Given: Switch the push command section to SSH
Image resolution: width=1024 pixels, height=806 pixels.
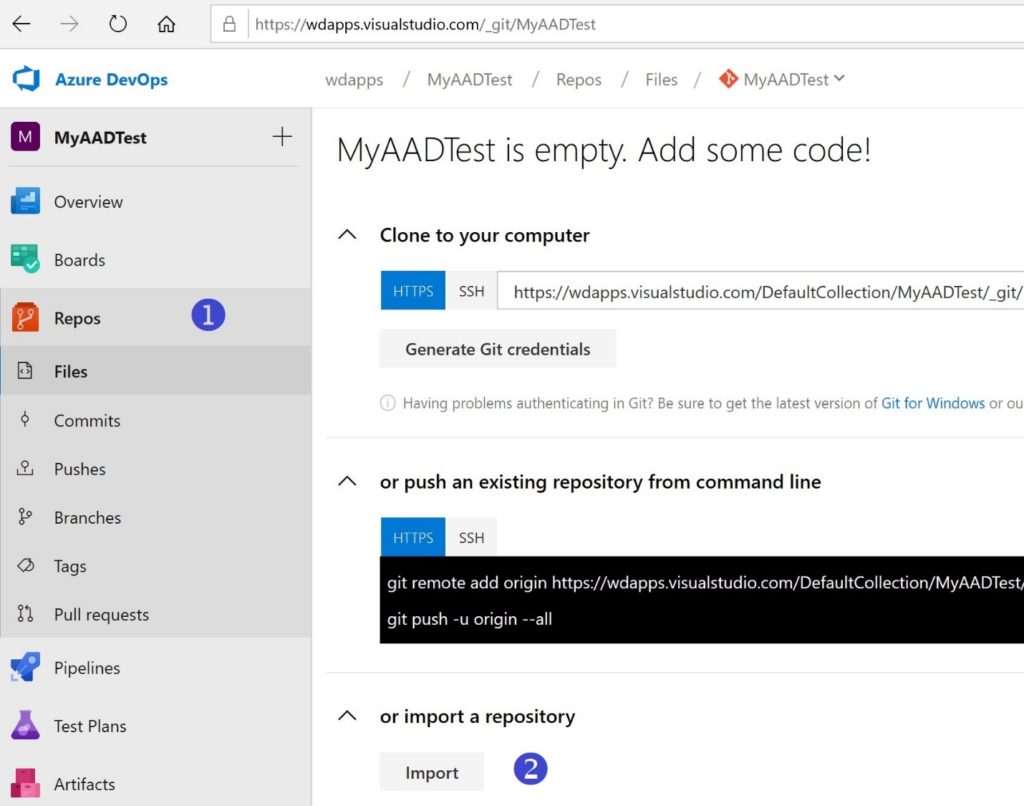Looking at the screenshot, I should [x=471, y=537].
